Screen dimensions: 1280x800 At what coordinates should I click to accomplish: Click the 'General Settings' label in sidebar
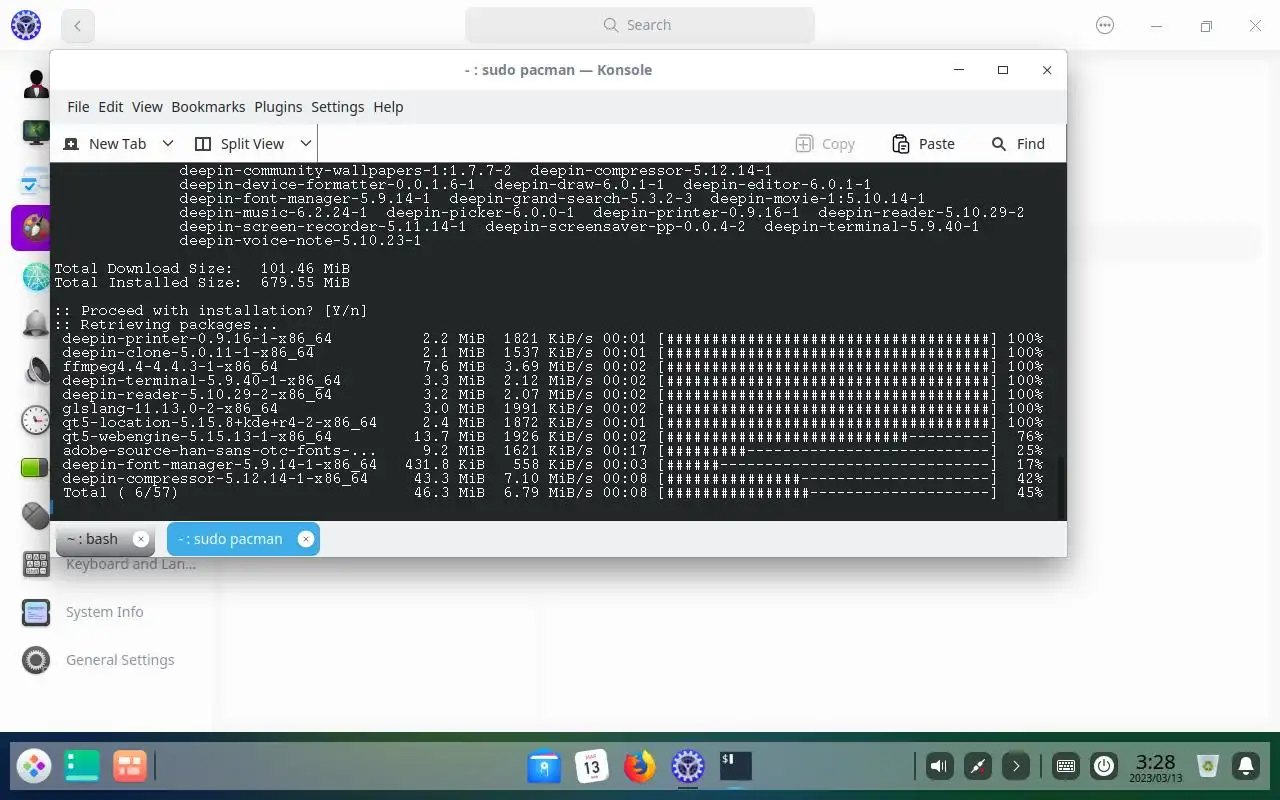(x=120, y=660)
